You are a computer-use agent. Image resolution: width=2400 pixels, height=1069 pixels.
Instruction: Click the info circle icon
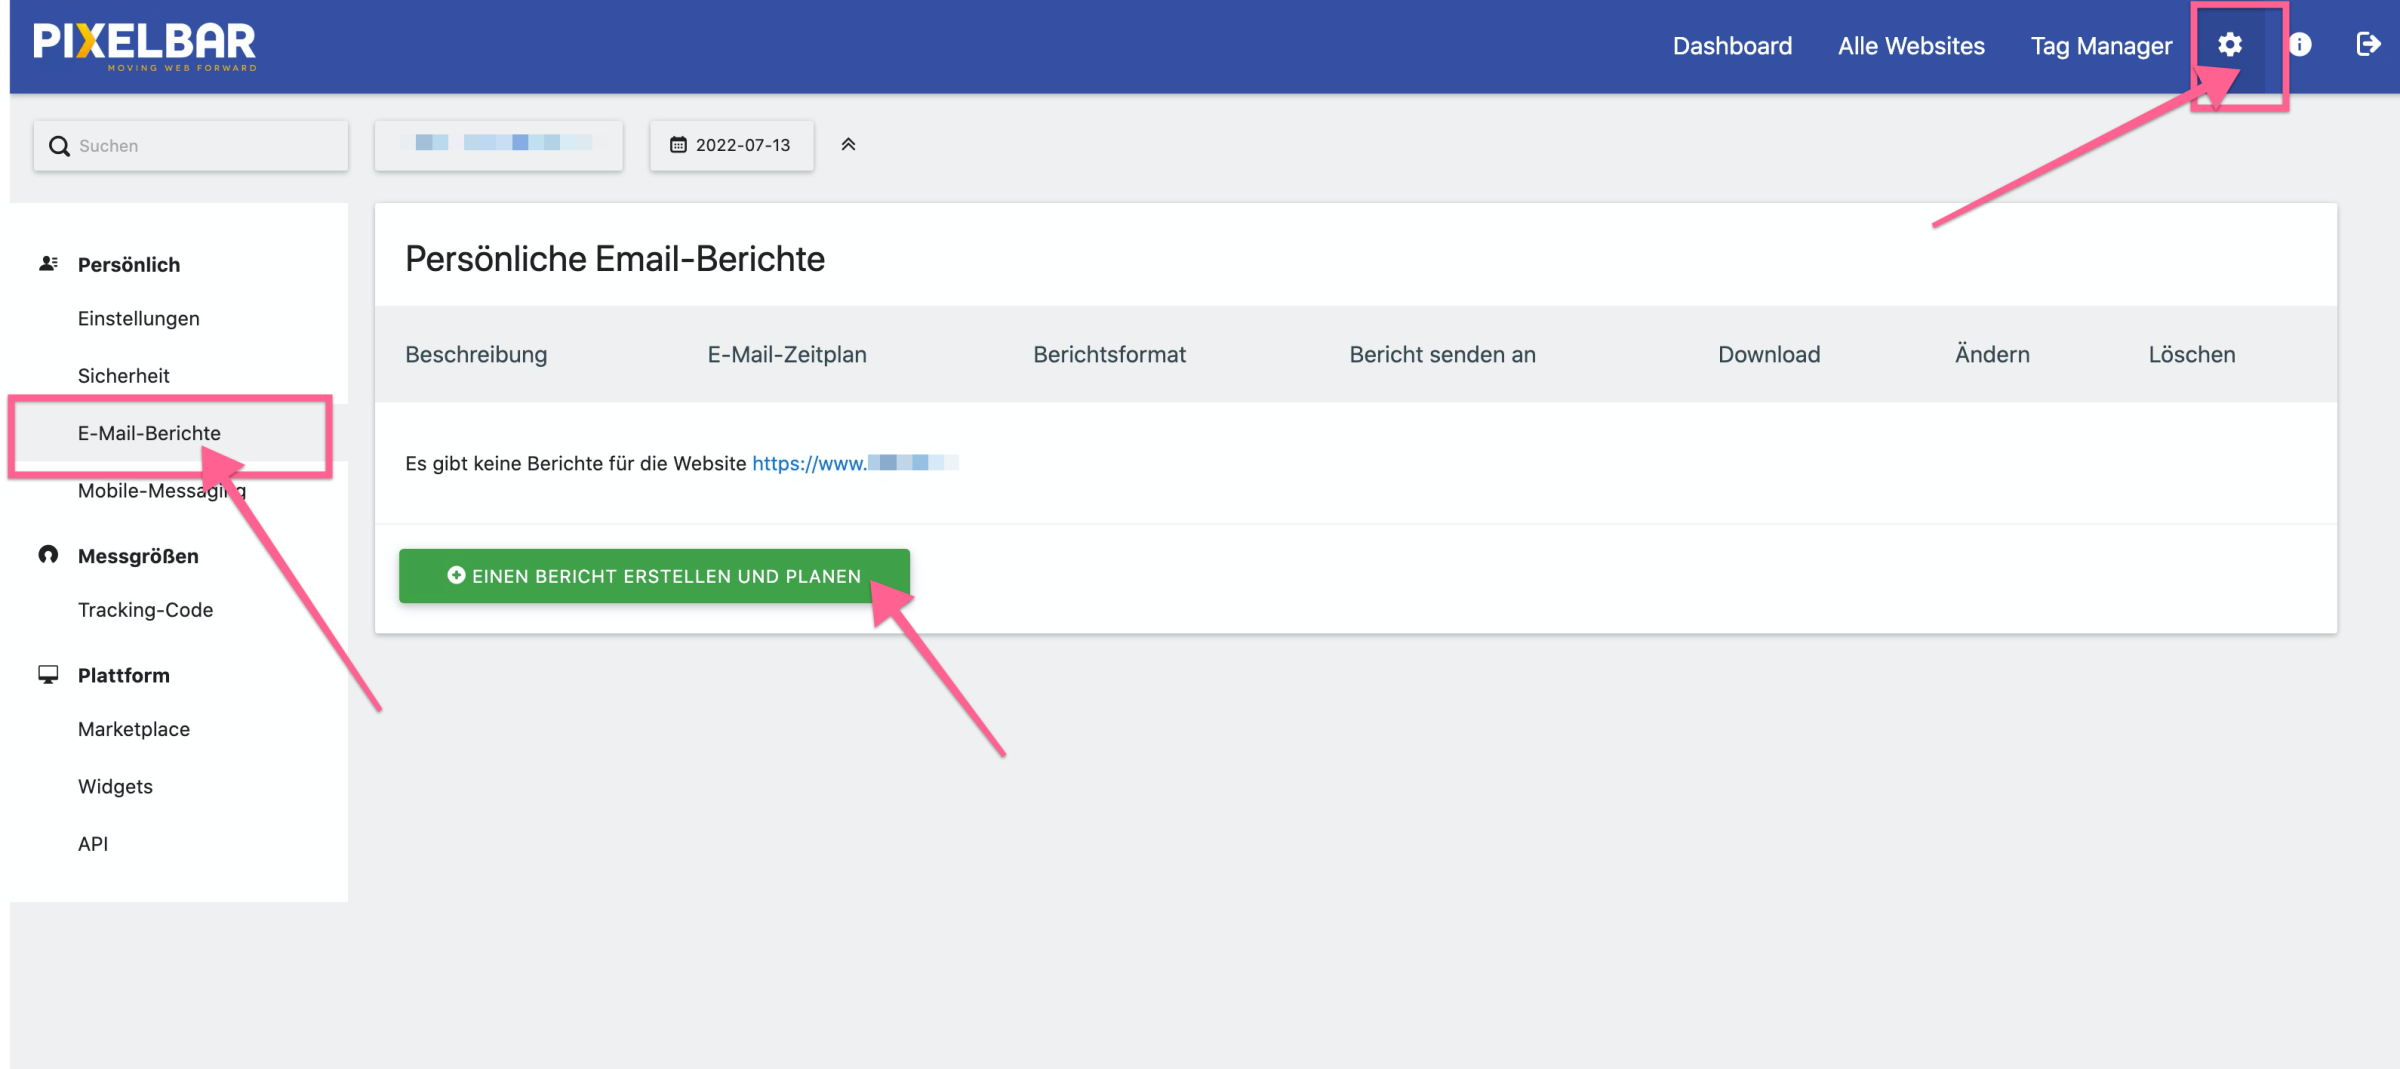(2300, 45)
